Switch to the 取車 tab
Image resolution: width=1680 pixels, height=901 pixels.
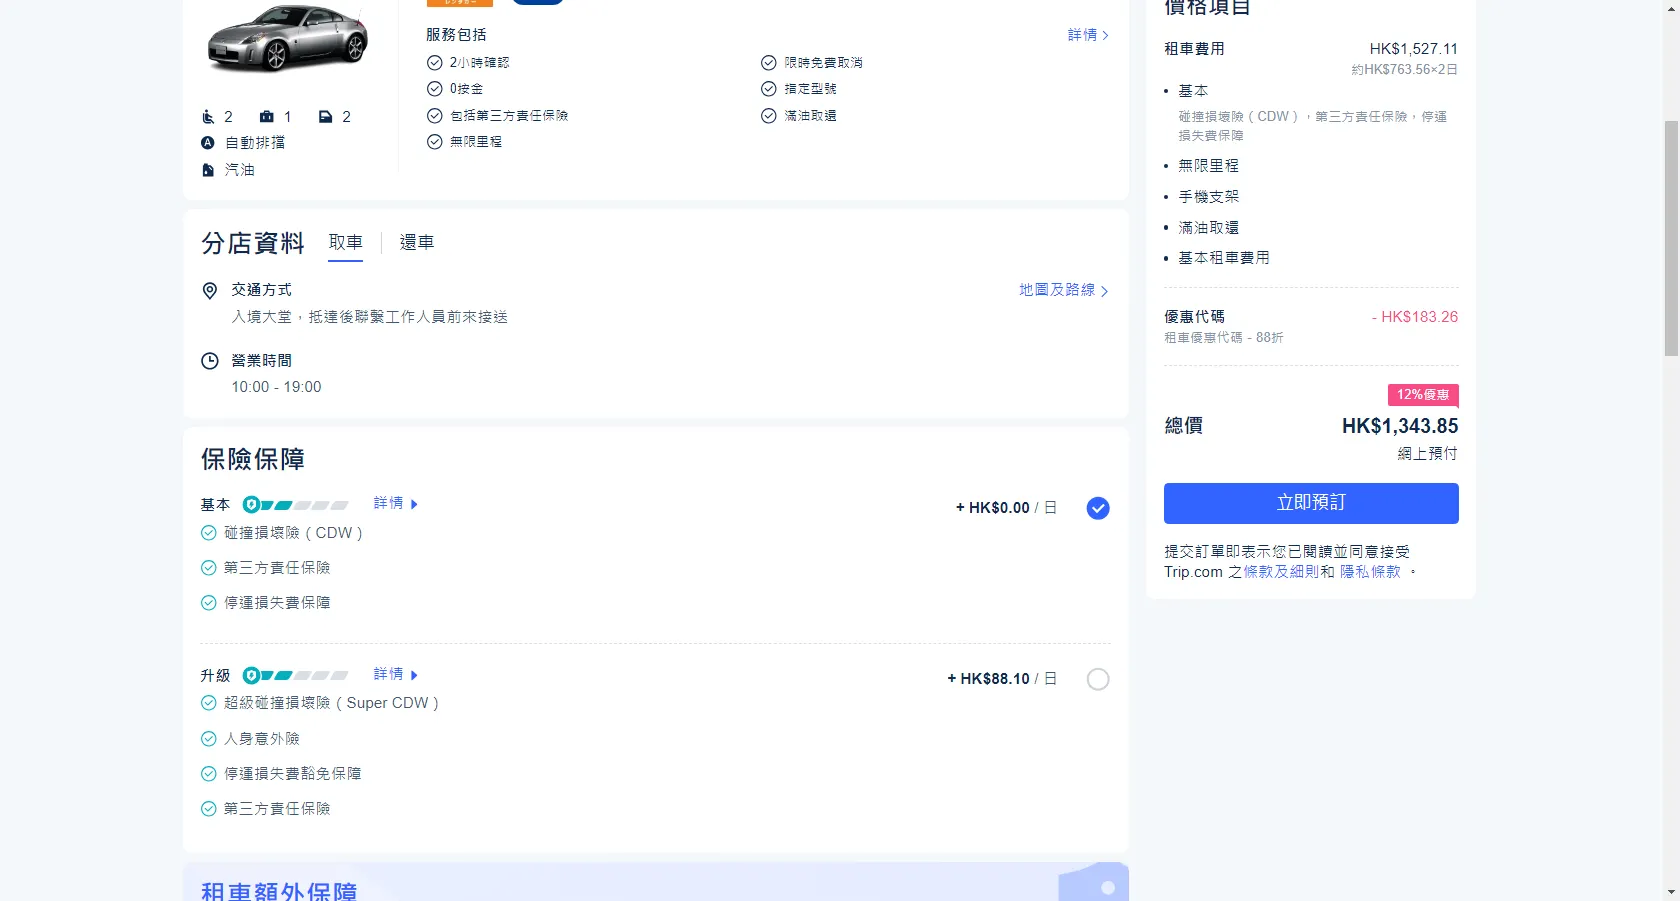coord(345,243)
